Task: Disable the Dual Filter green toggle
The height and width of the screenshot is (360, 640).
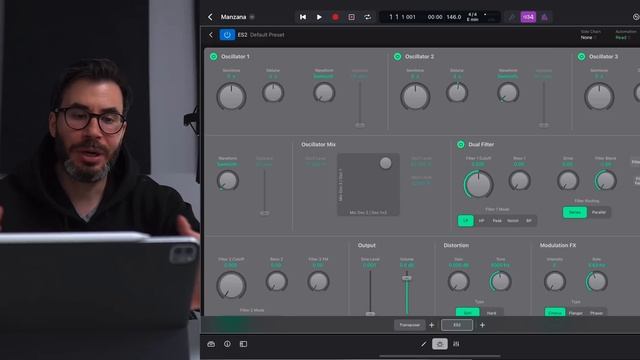Action: point(461,144)
